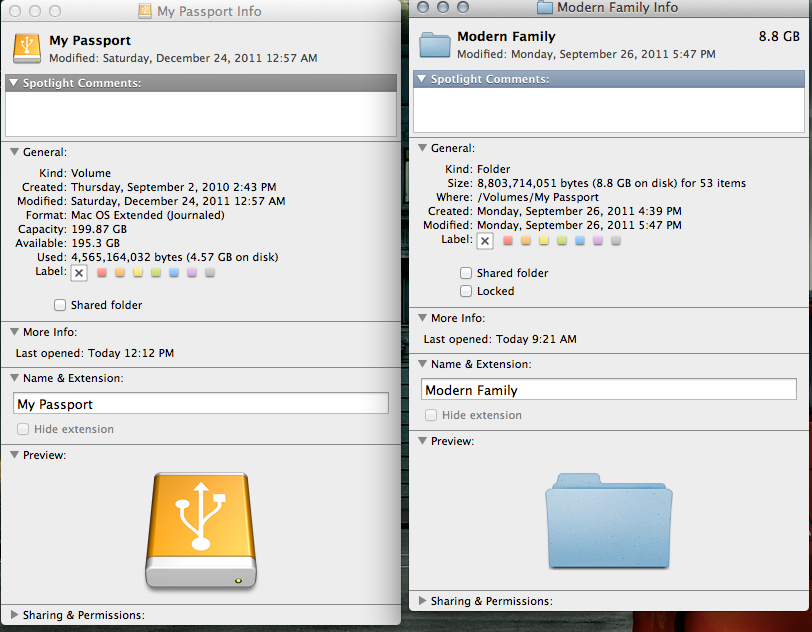Click the 'Mac OS Extended (Journaled)' format value
The height and width of the screenshot is (632, 812).
click(x=148, y=215)
